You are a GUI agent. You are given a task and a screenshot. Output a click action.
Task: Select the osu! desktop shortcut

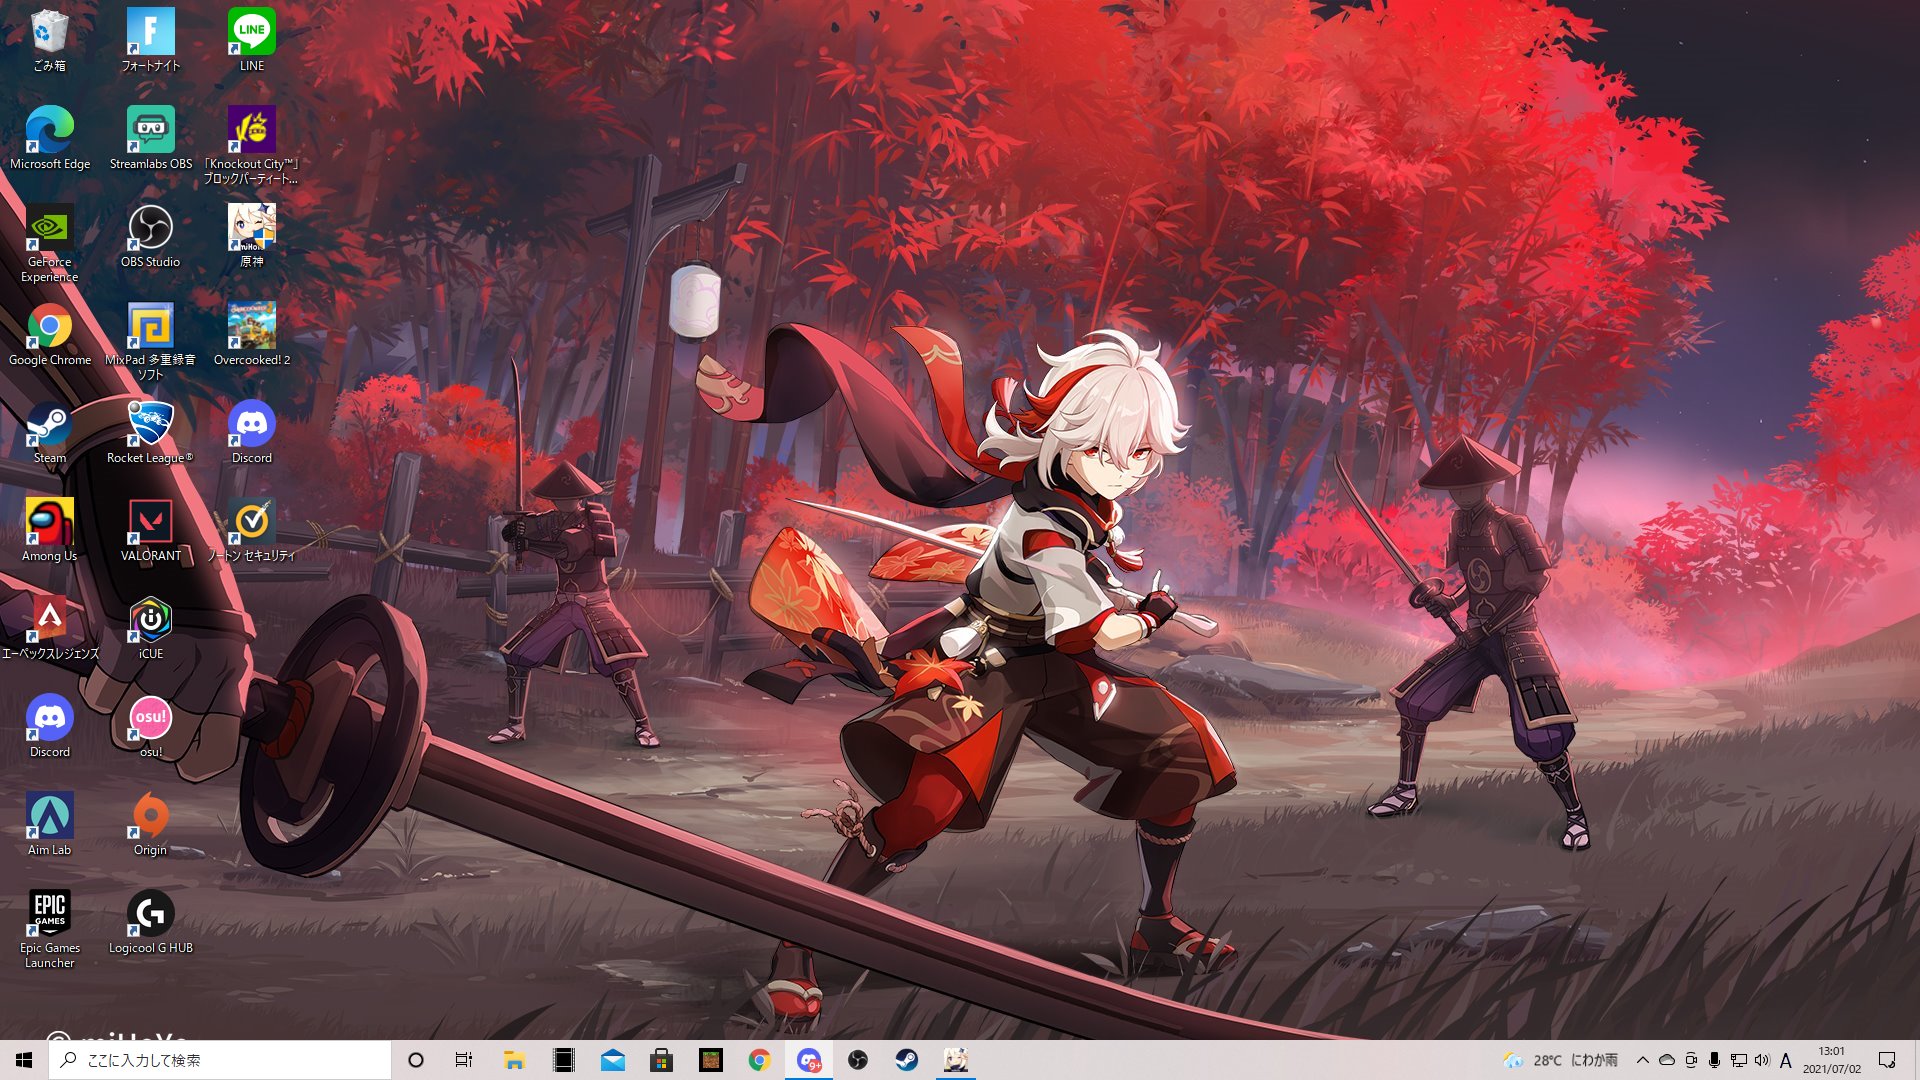click(x=150, y=726)
